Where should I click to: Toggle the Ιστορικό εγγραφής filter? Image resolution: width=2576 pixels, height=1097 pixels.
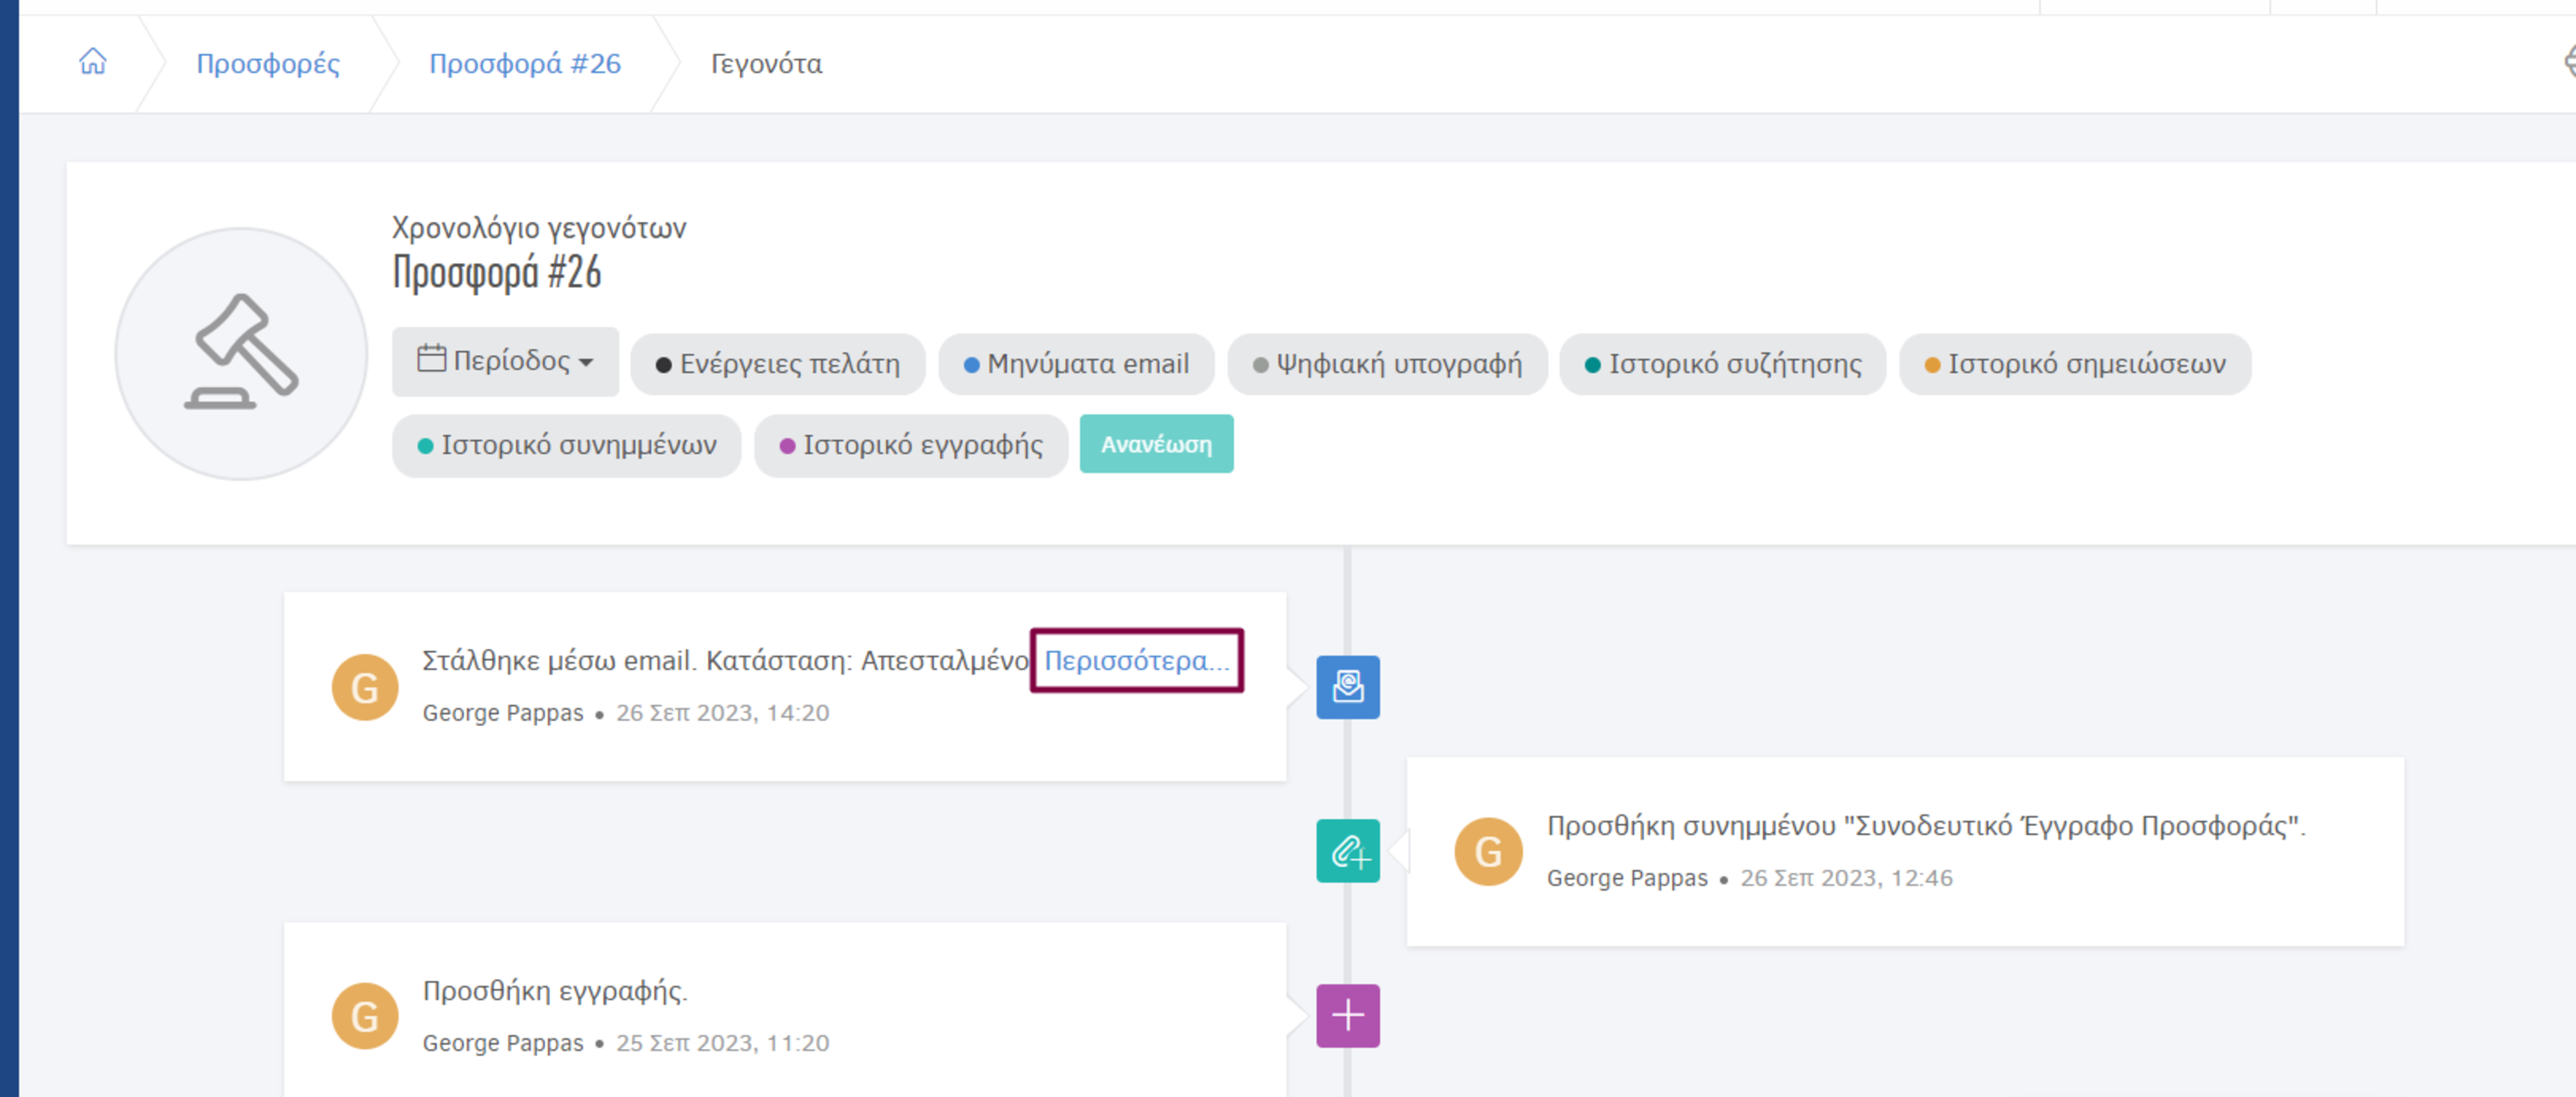click(911, 445)
